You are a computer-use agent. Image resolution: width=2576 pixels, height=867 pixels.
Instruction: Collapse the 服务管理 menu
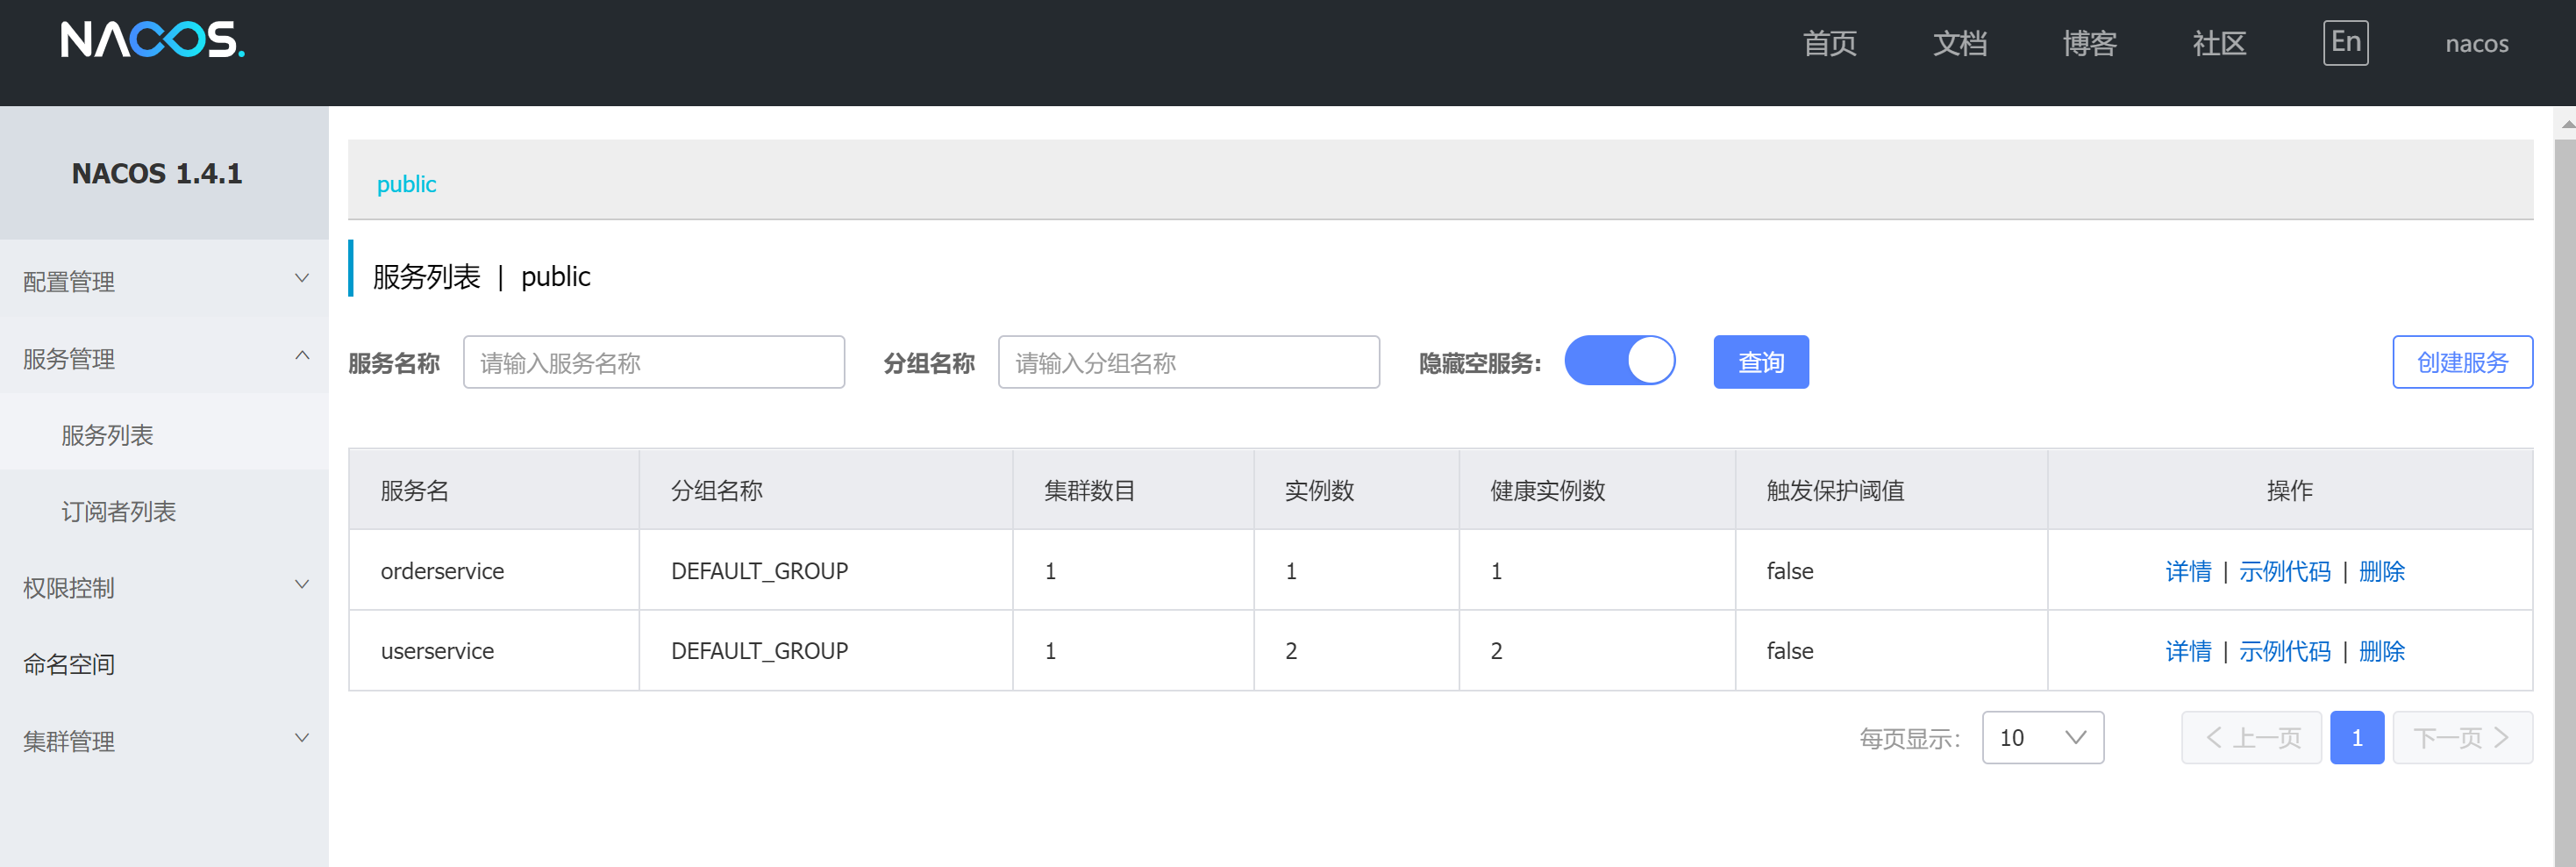click(x=165, y=358)
